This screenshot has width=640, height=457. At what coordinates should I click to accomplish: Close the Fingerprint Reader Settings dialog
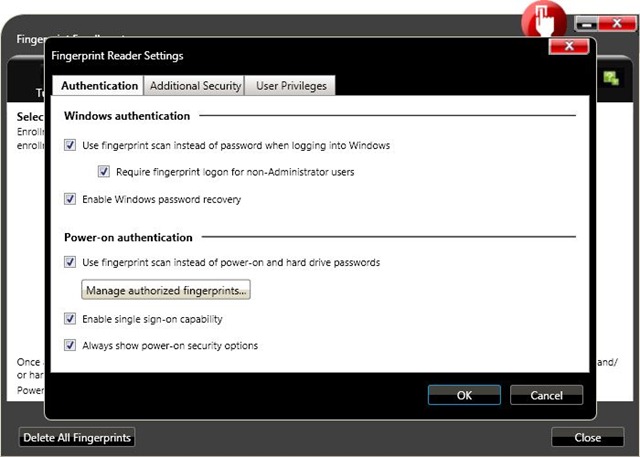(568, 47)
